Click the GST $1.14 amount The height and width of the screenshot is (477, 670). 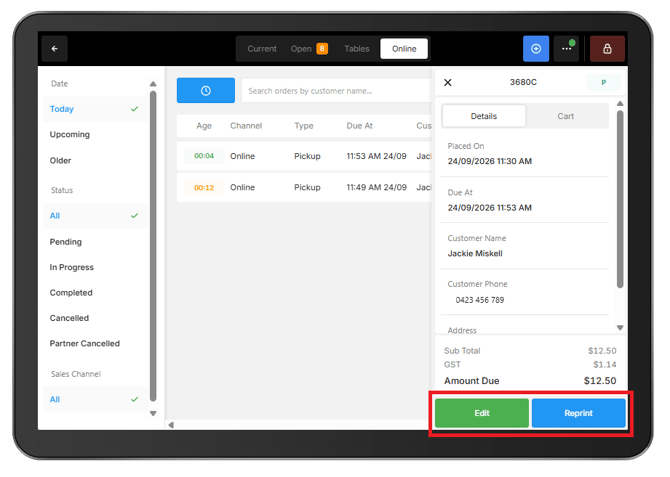605,365
